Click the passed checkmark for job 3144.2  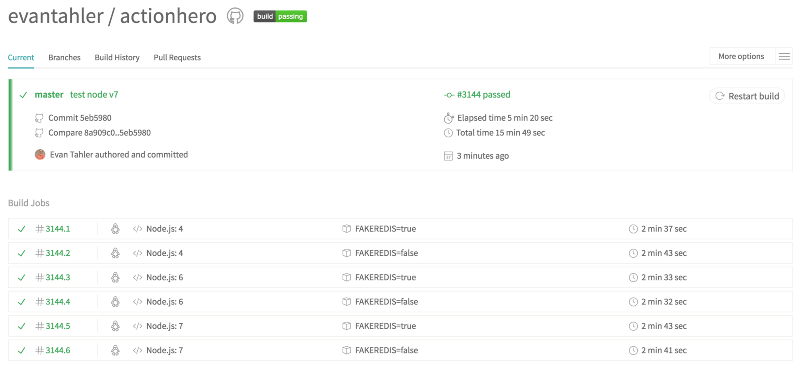pos(21,253)
